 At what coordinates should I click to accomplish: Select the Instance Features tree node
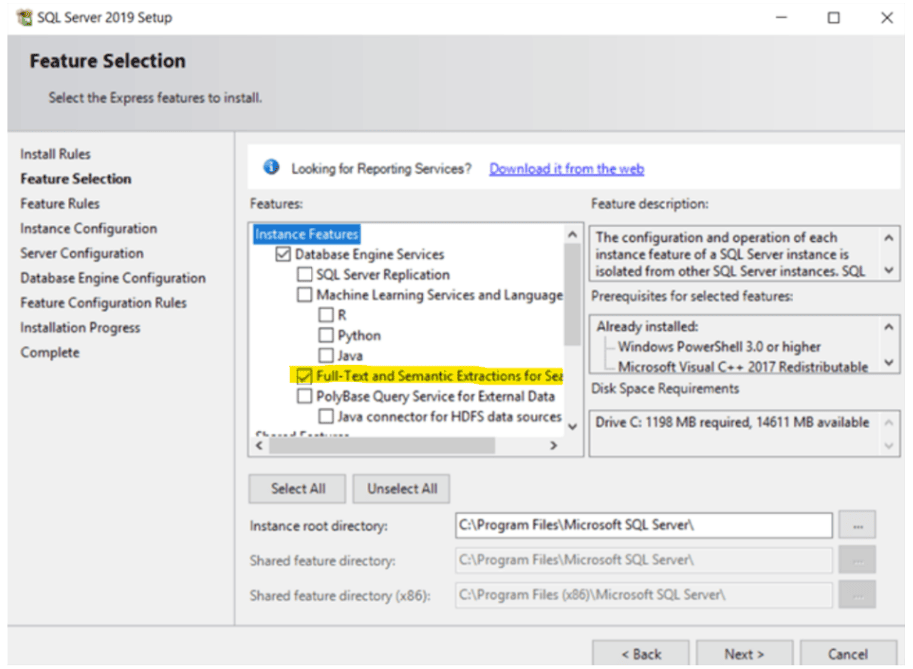pos(306,234)
